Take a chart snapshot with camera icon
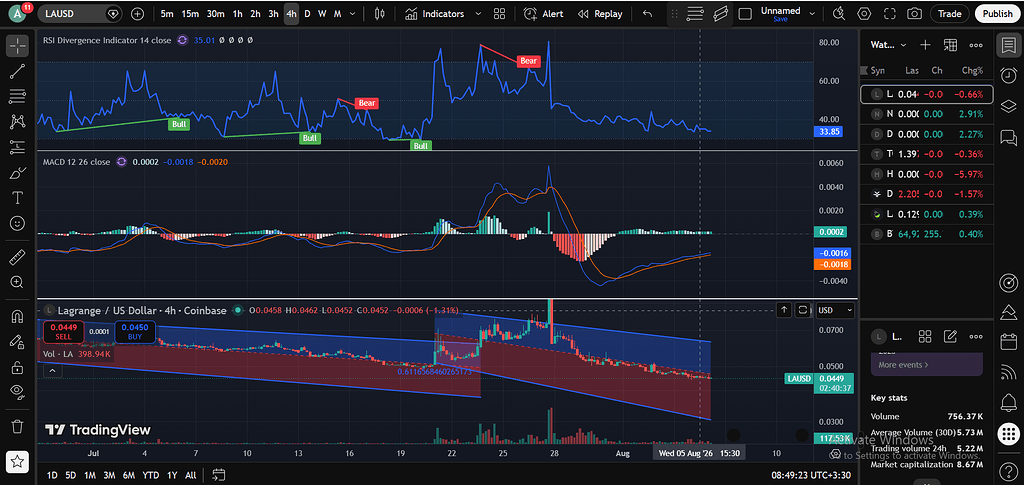Screen dimensions: 1024x485 [915, 14]
